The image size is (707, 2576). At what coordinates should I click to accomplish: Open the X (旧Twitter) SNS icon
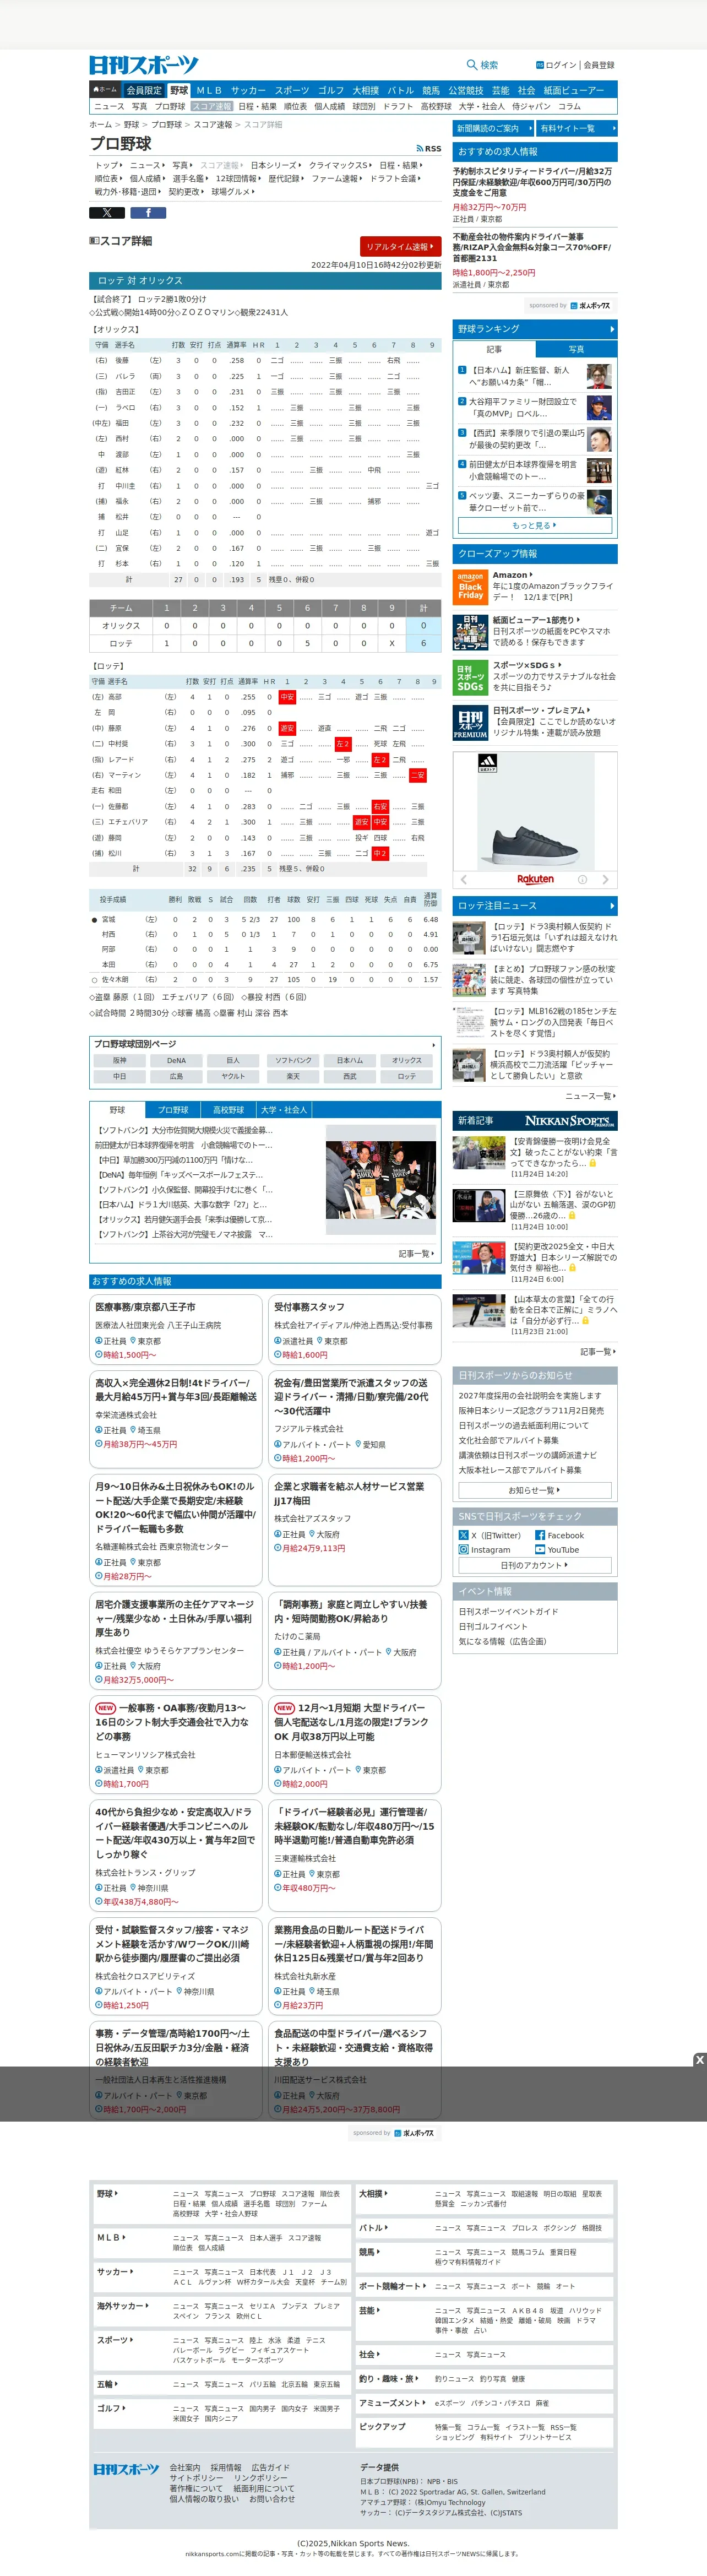pyautogui.click(x=463, y=1535)
